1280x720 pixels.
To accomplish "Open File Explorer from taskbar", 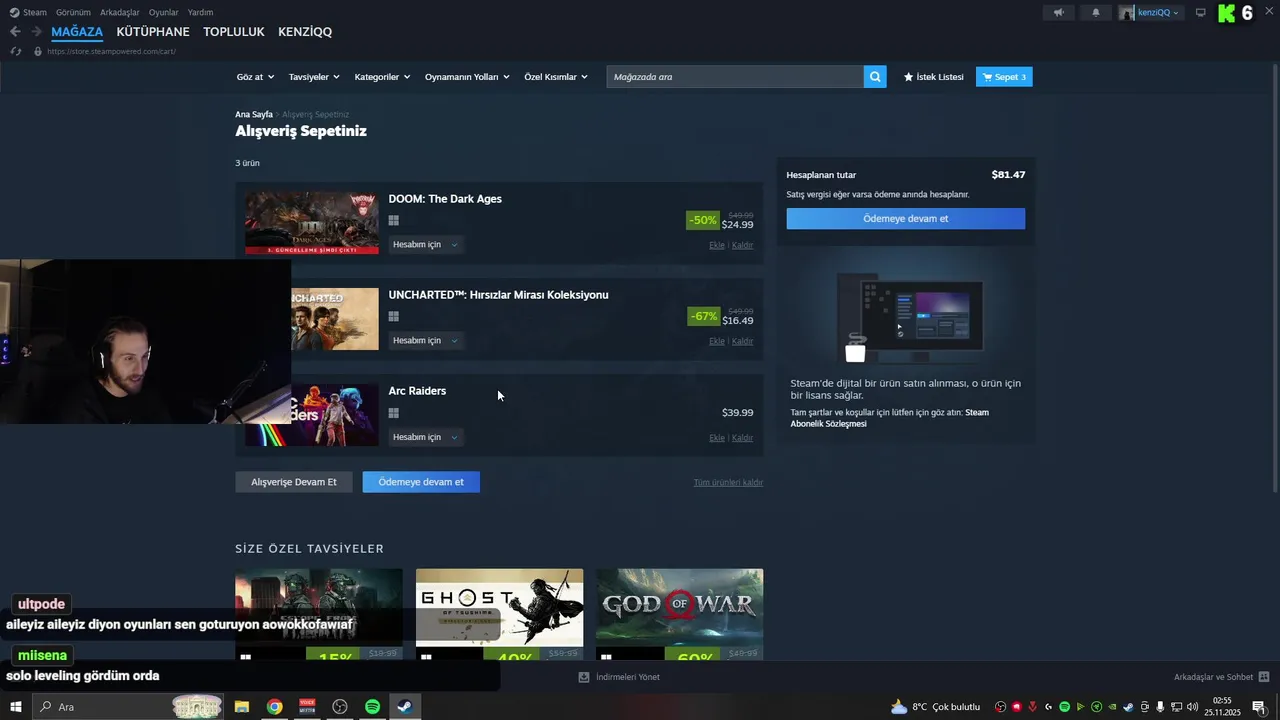I will point(242,707).
